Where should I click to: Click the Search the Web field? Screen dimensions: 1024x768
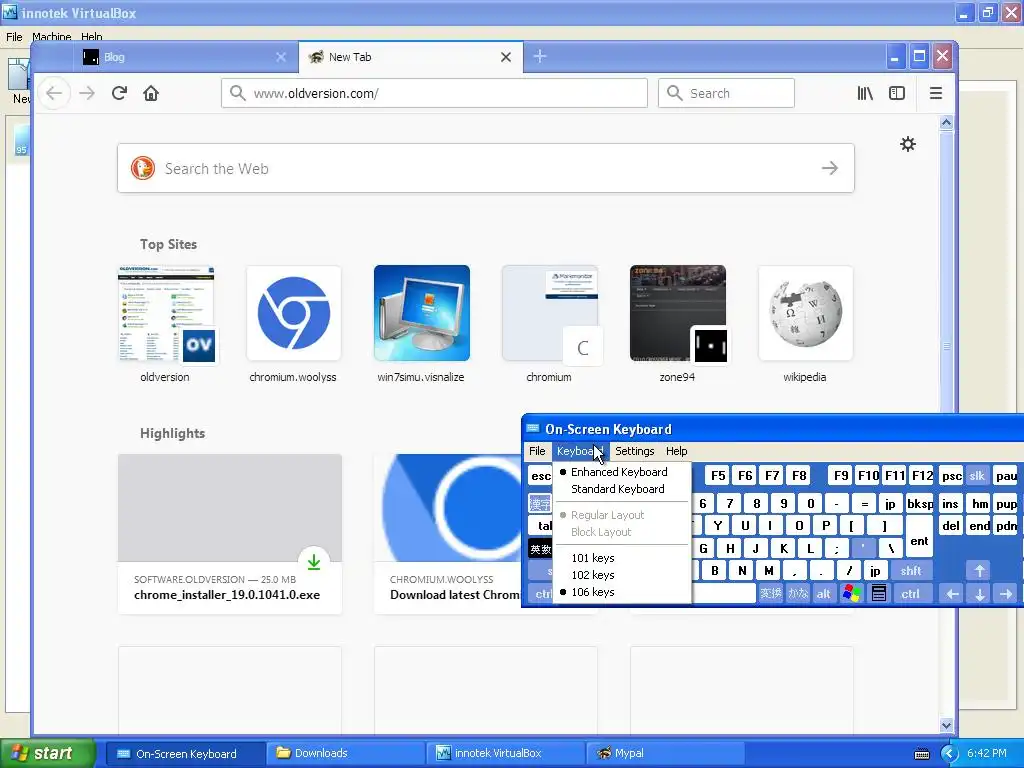tap(486, 168)
